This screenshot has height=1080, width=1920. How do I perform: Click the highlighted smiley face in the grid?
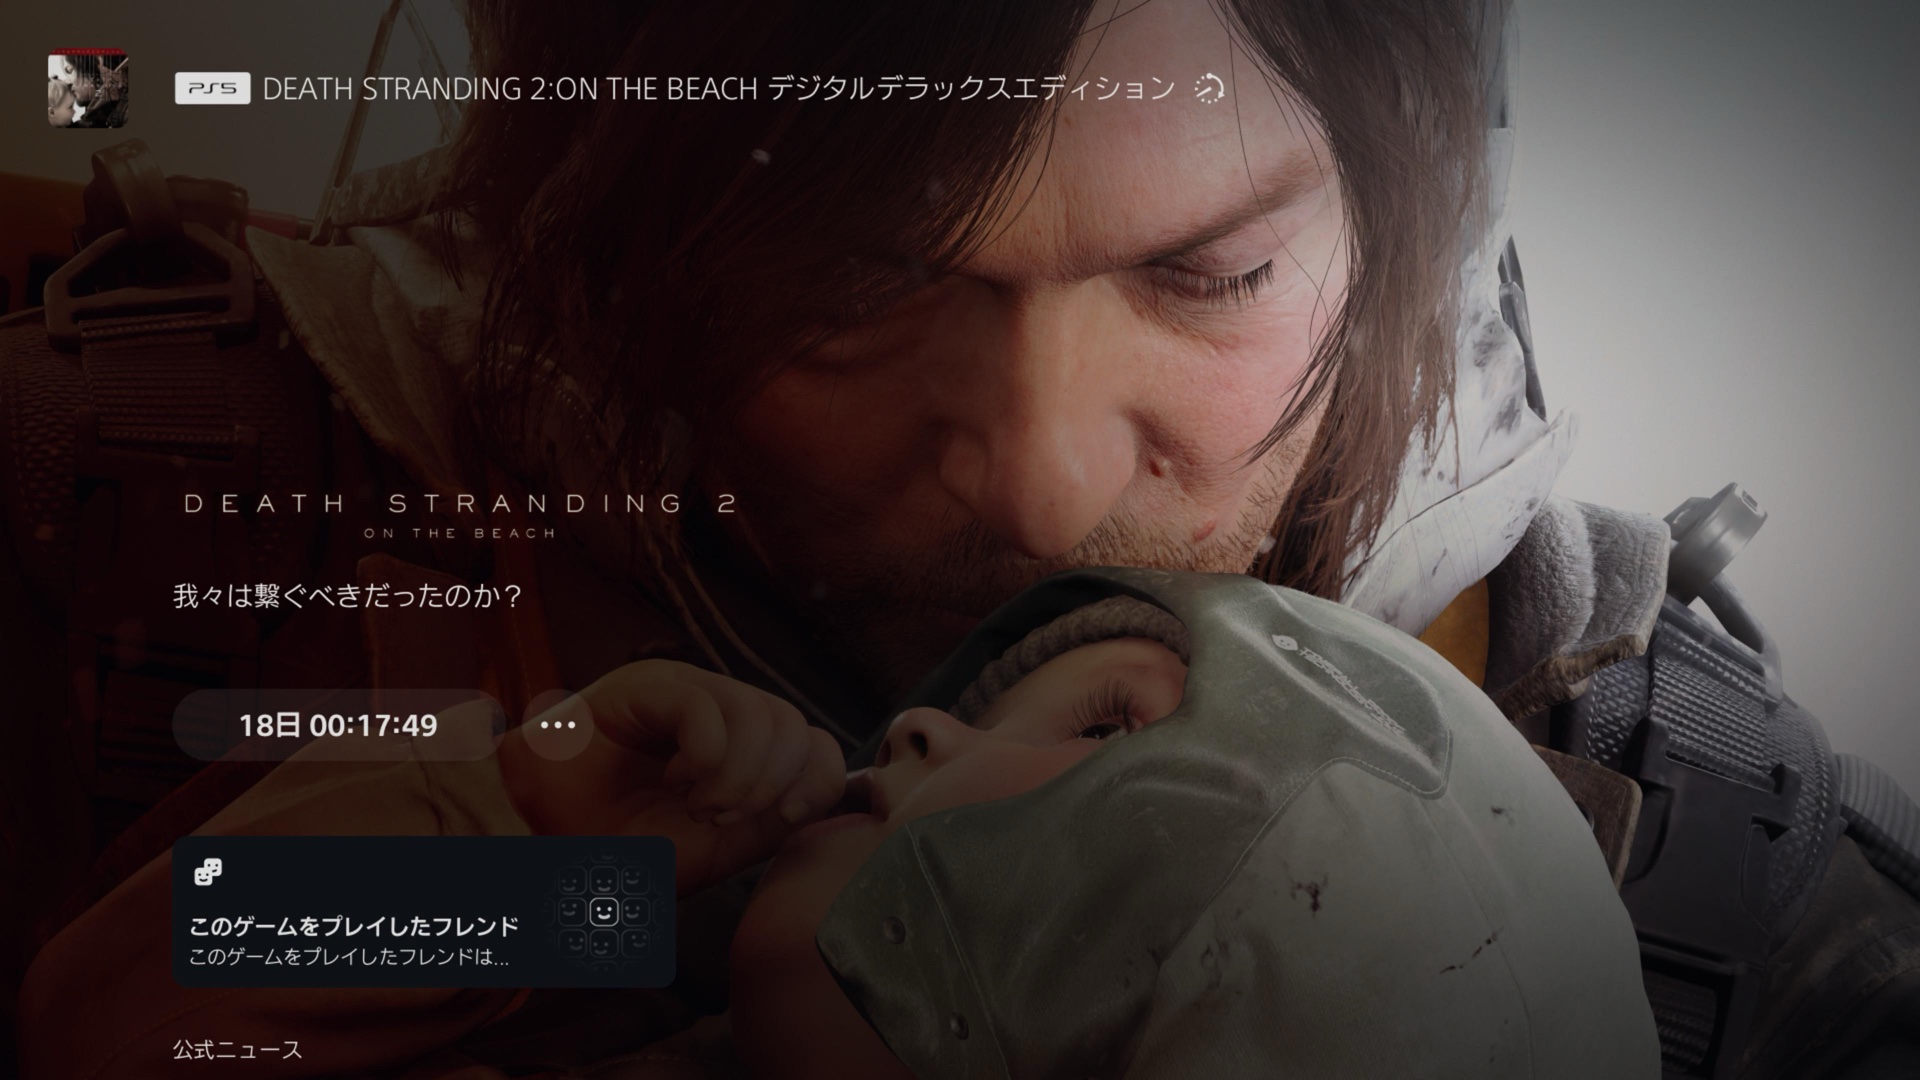click(604, 912)
